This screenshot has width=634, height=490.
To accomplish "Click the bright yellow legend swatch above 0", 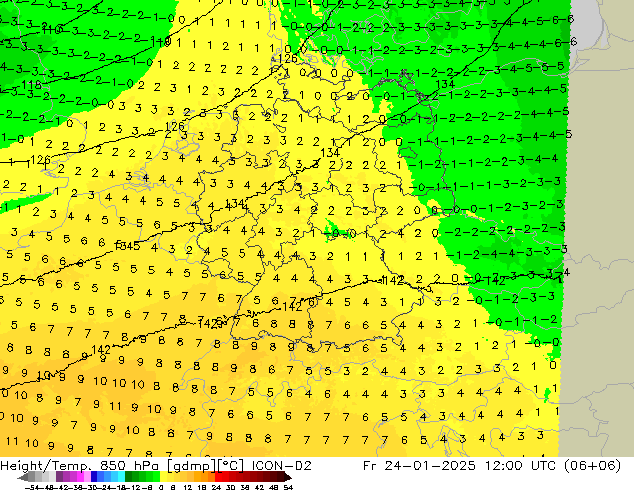I will pyautogui.click(x=163, y=476).
